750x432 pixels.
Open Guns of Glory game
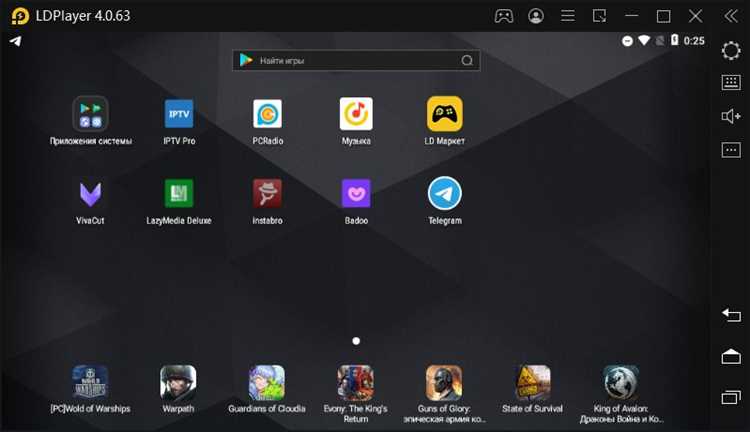[x=444, y=382]
